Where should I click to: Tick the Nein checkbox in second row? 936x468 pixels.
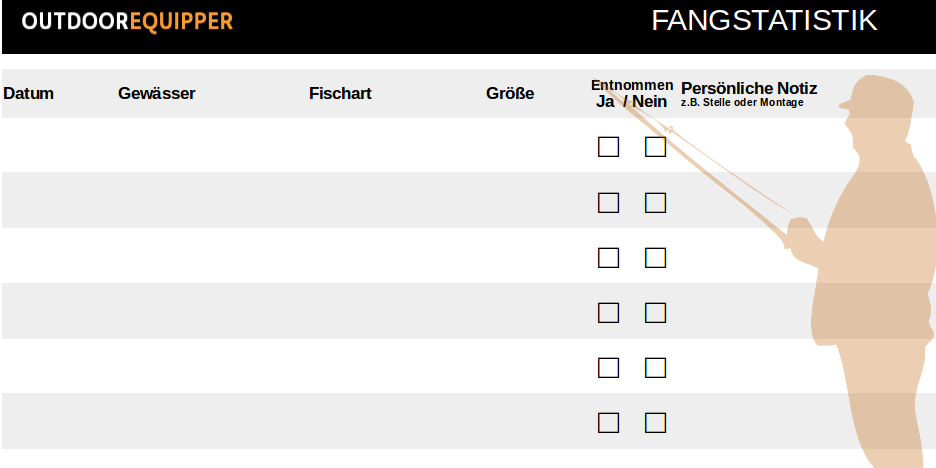655,203
